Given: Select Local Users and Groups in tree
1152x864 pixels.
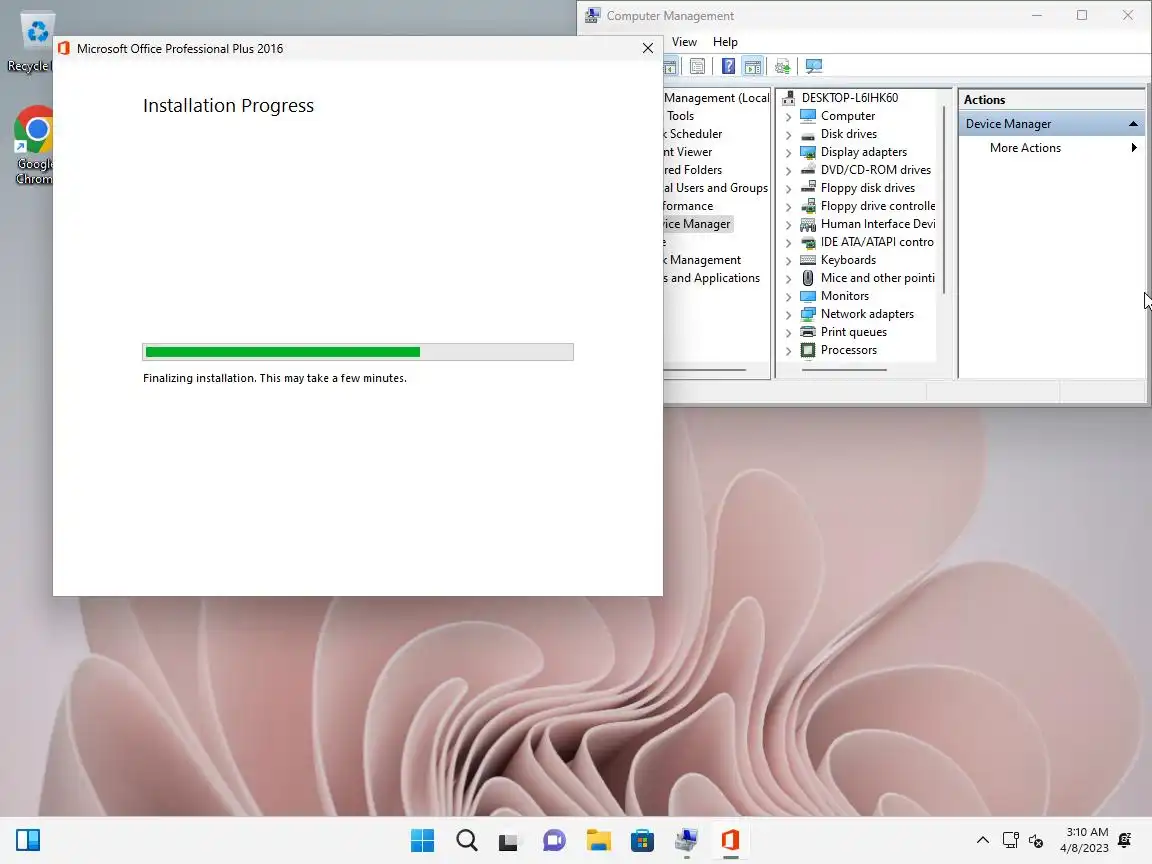Looking at the screenshot, I should pos(716,188).
